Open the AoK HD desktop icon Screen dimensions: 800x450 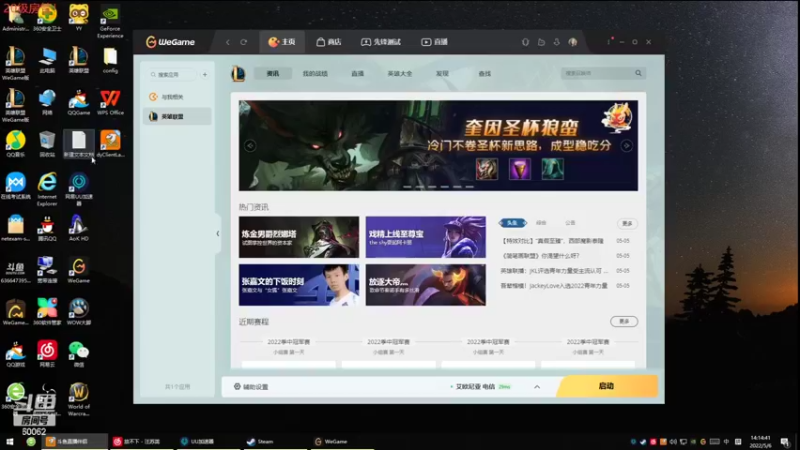(x=79, y=229)
